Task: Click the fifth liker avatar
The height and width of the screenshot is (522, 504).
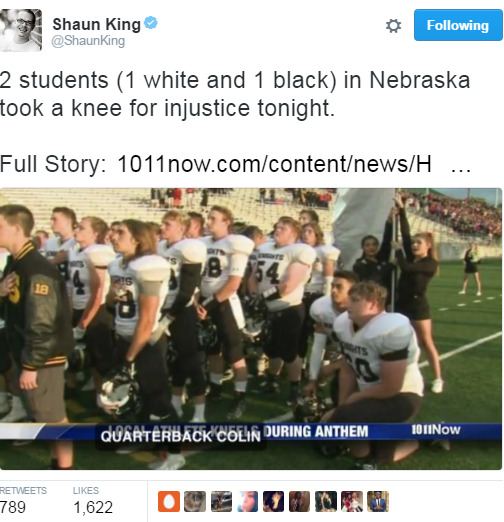Action: 273,501
